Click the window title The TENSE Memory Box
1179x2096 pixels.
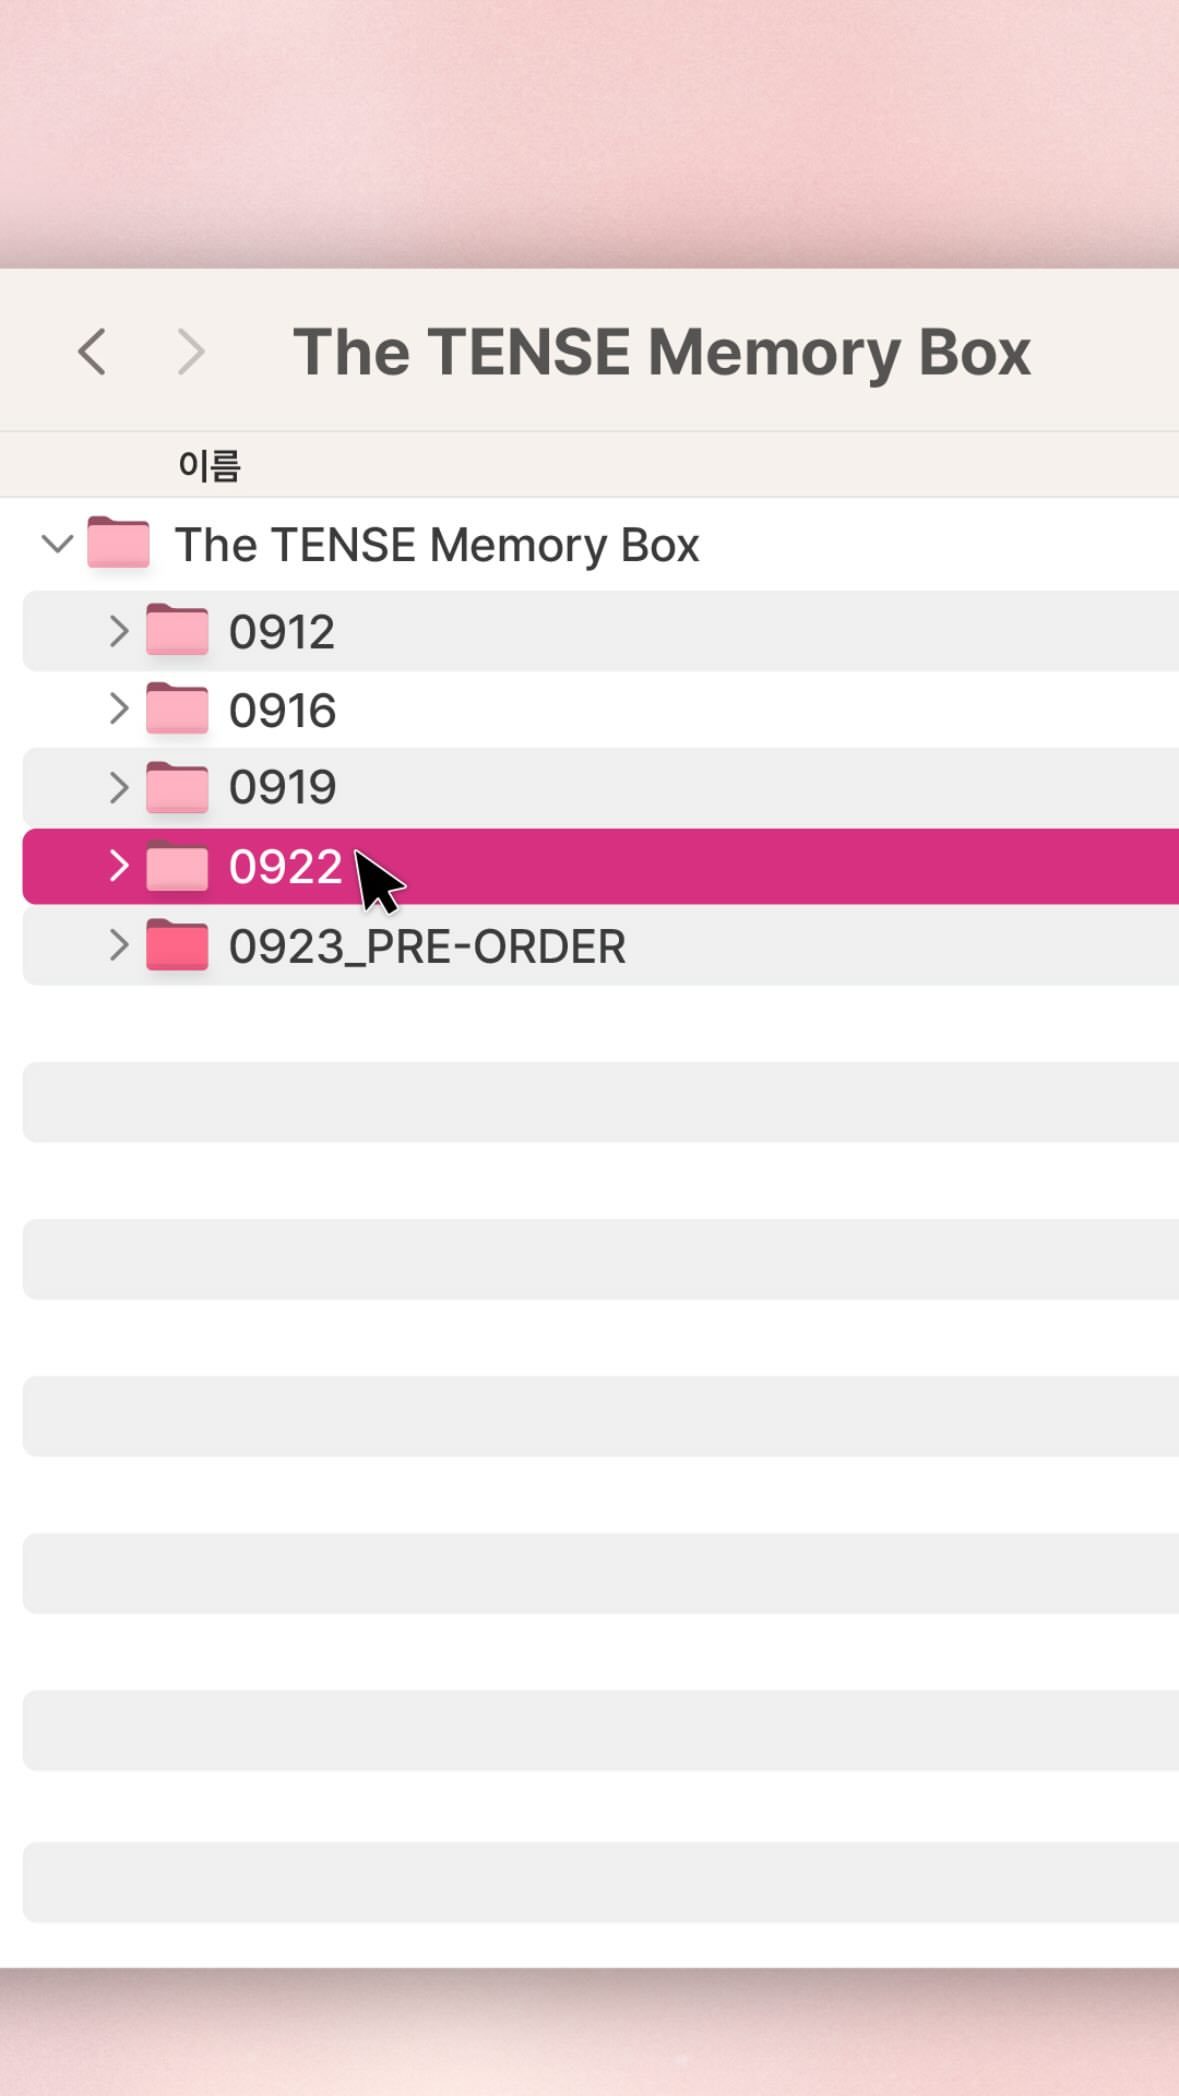[661, 352]
